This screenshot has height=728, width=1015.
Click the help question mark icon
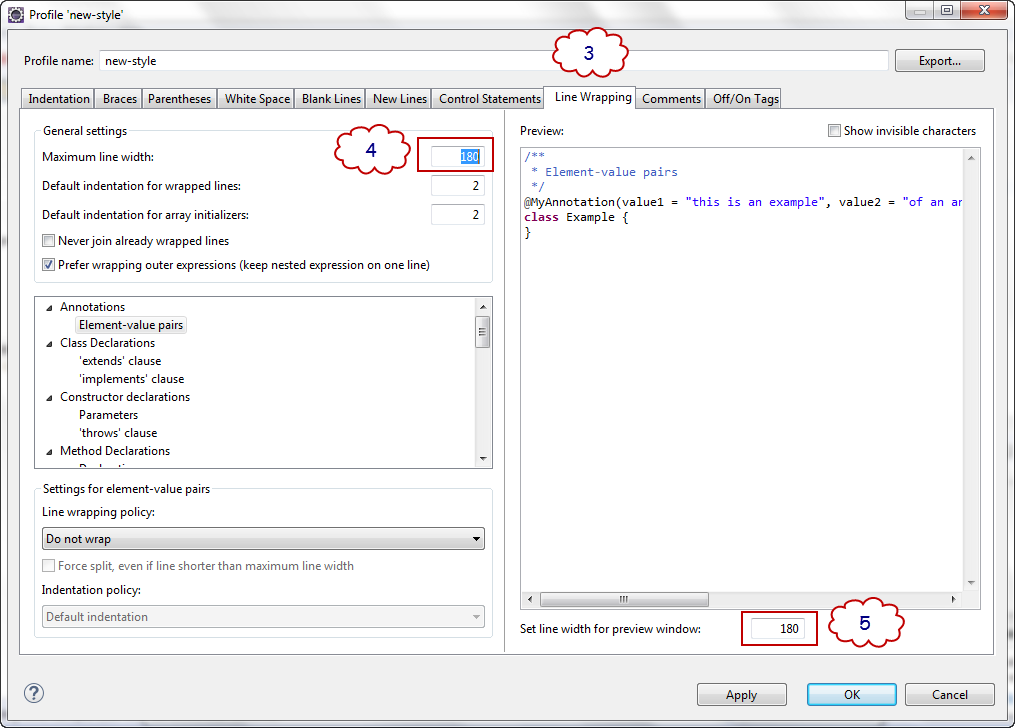(x=33, y=692)
